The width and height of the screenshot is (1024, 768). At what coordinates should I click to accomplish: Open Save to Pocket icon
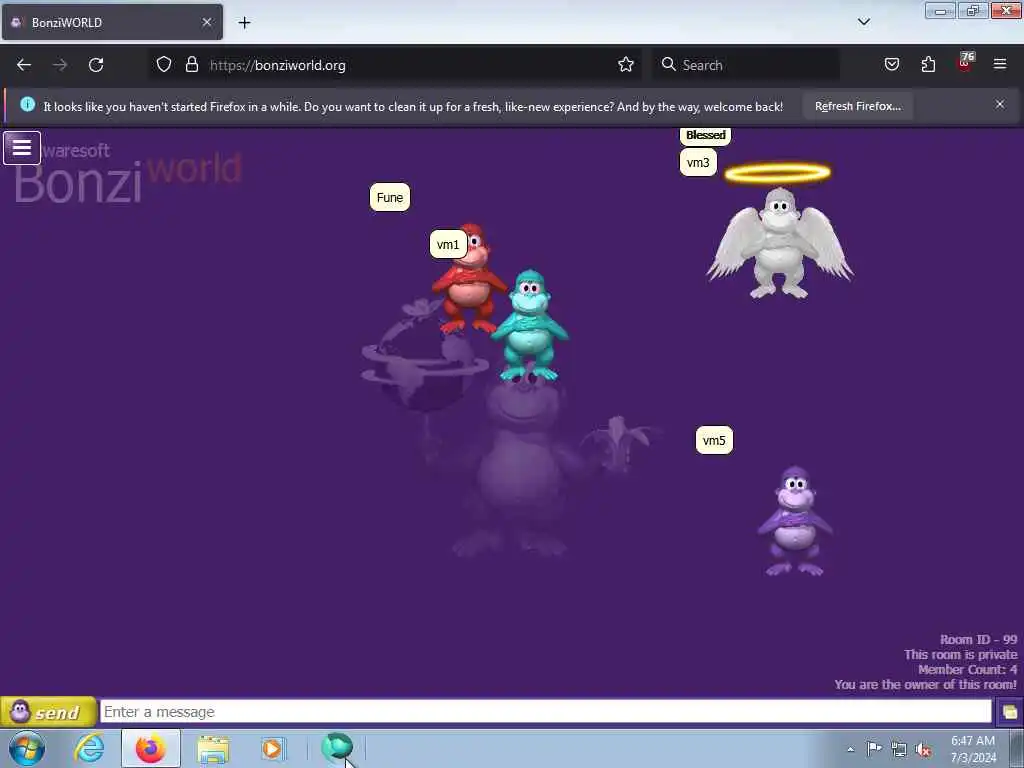tap(892, 64)
